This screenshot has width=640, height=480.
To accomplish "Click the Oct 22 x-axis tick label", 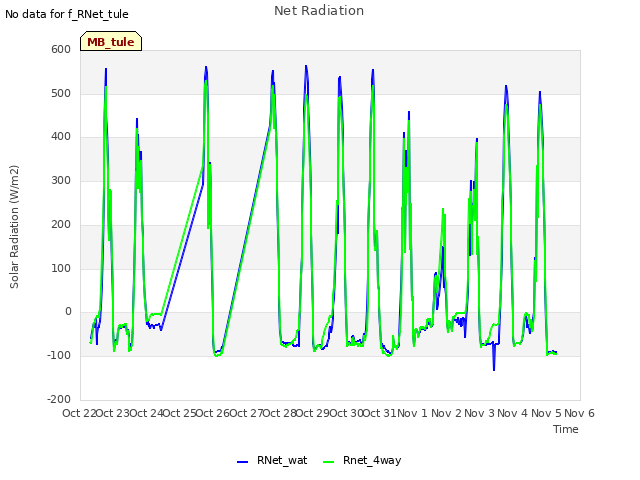I will point(79,413).
